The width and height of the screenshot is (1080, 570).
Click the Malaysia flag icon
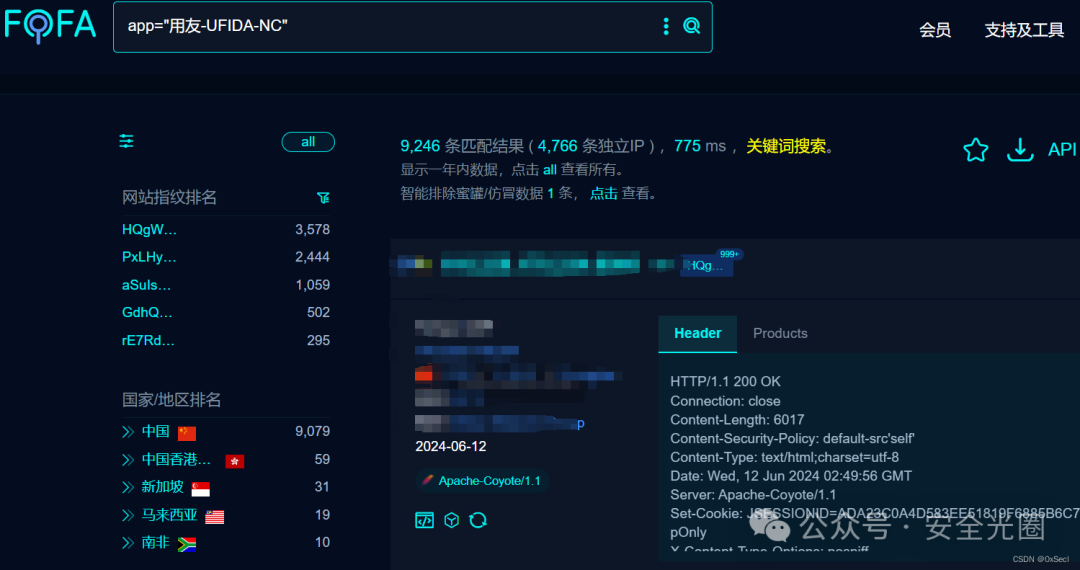click(x=214, y=516)
